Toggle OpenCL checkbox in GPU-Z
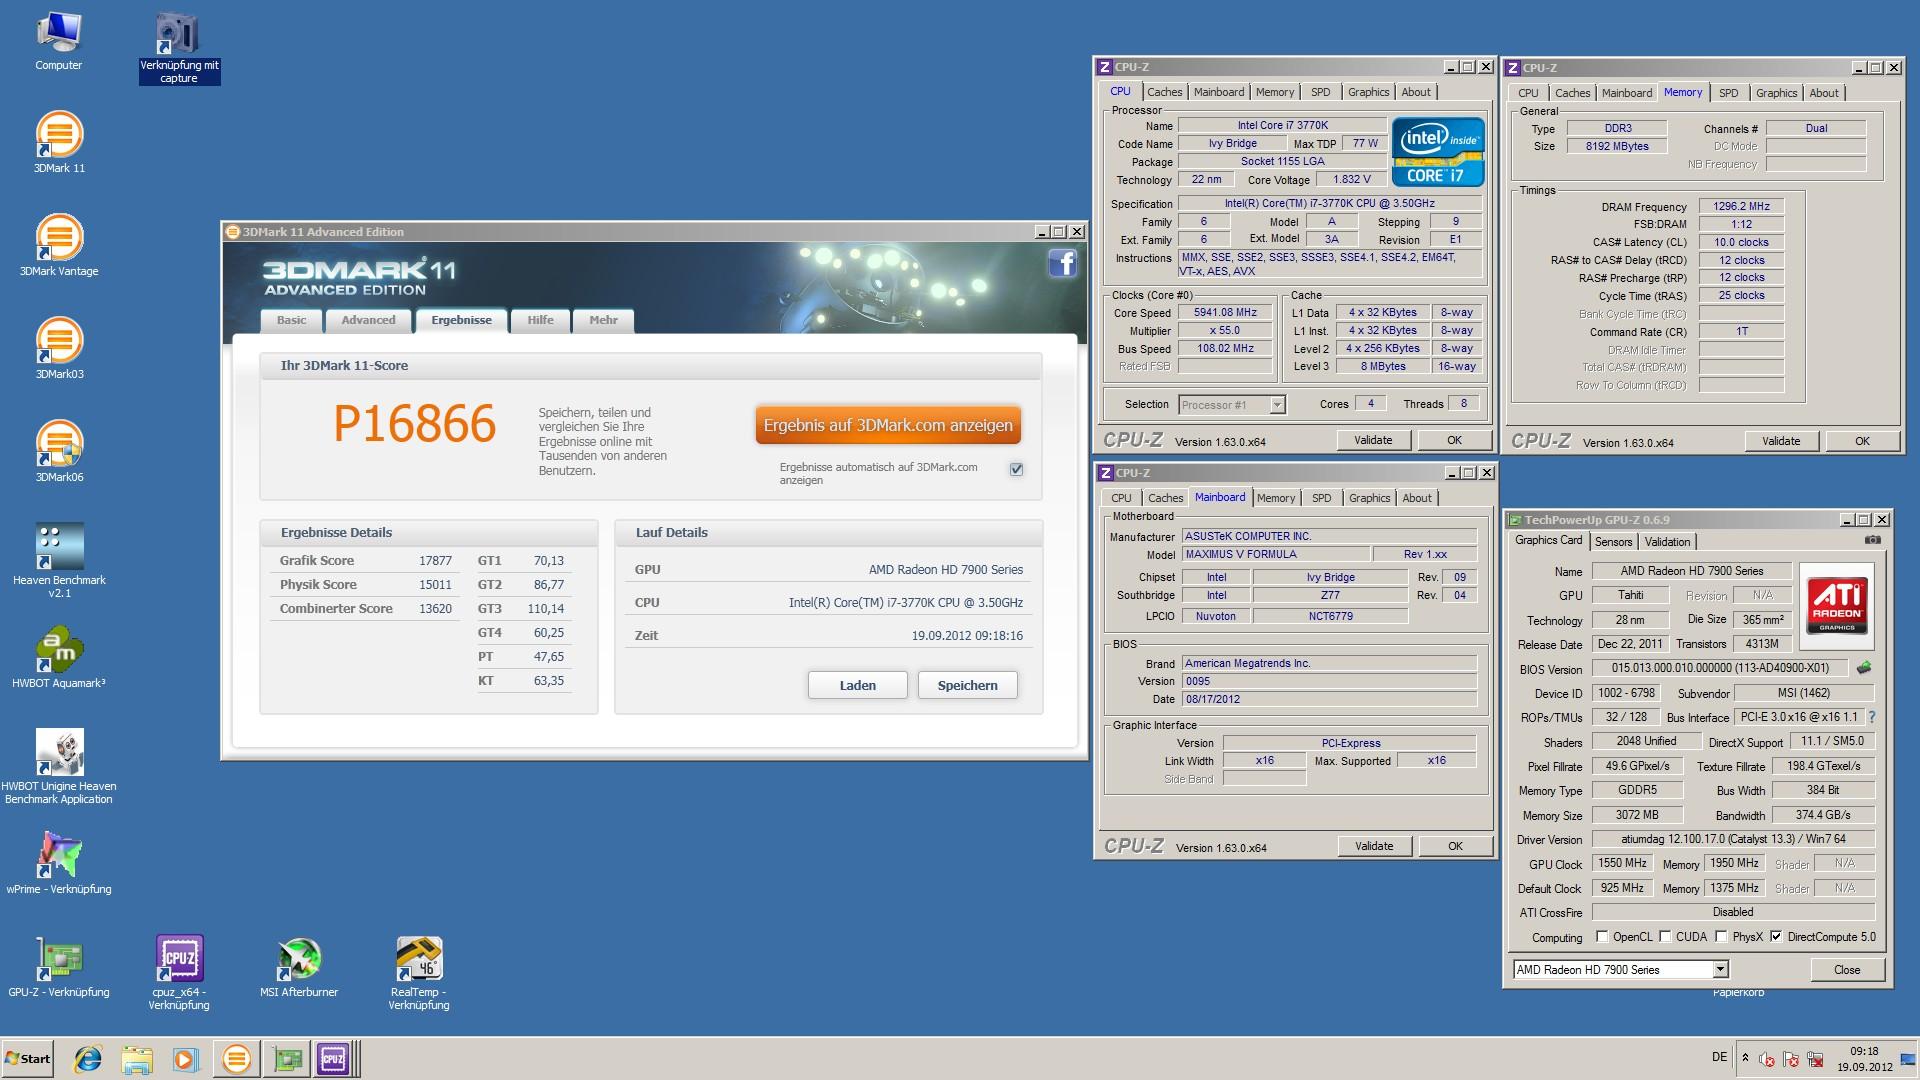Screen dimensions: 1920x1080 (1602, 937)
